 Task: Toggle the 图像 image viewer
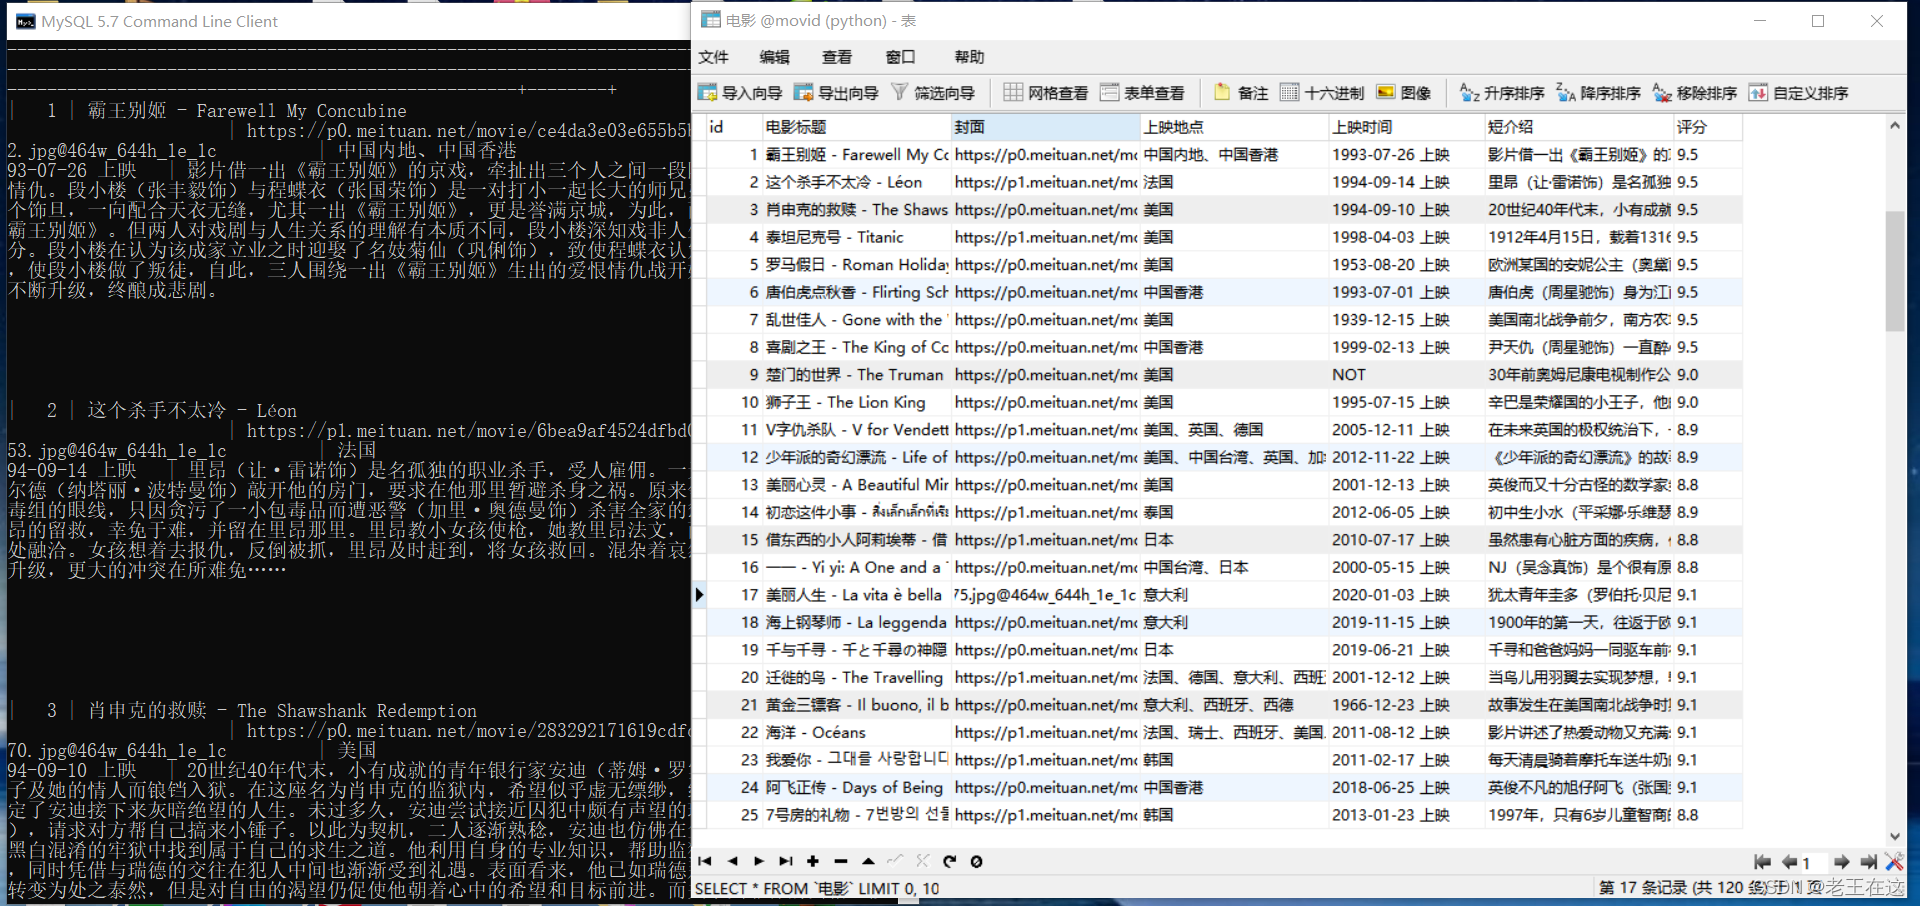[x=1404, y=93]
